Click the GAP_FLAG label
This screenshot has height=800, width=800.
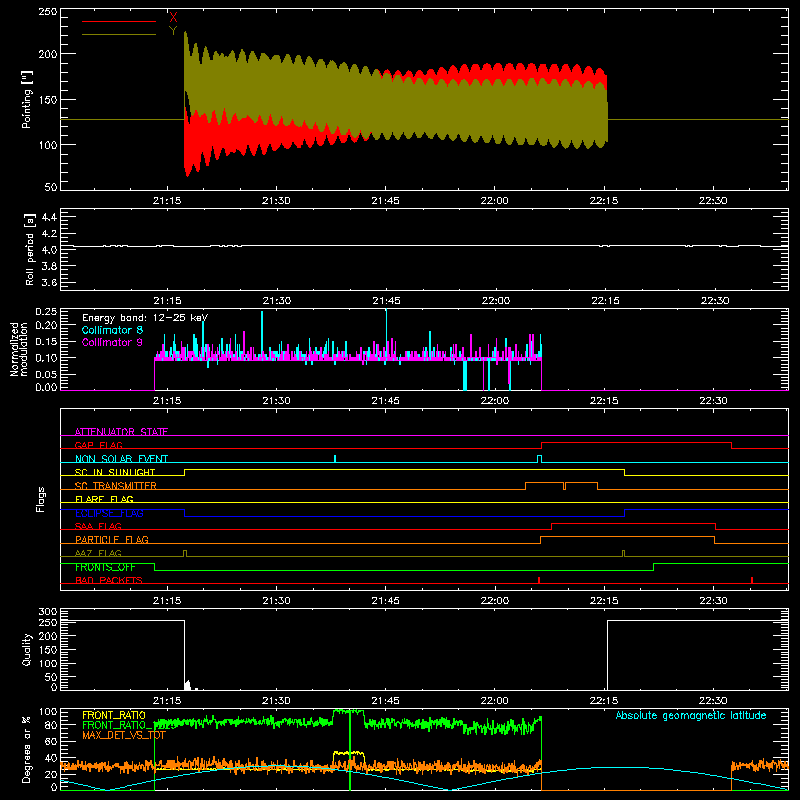pos(98,445)
